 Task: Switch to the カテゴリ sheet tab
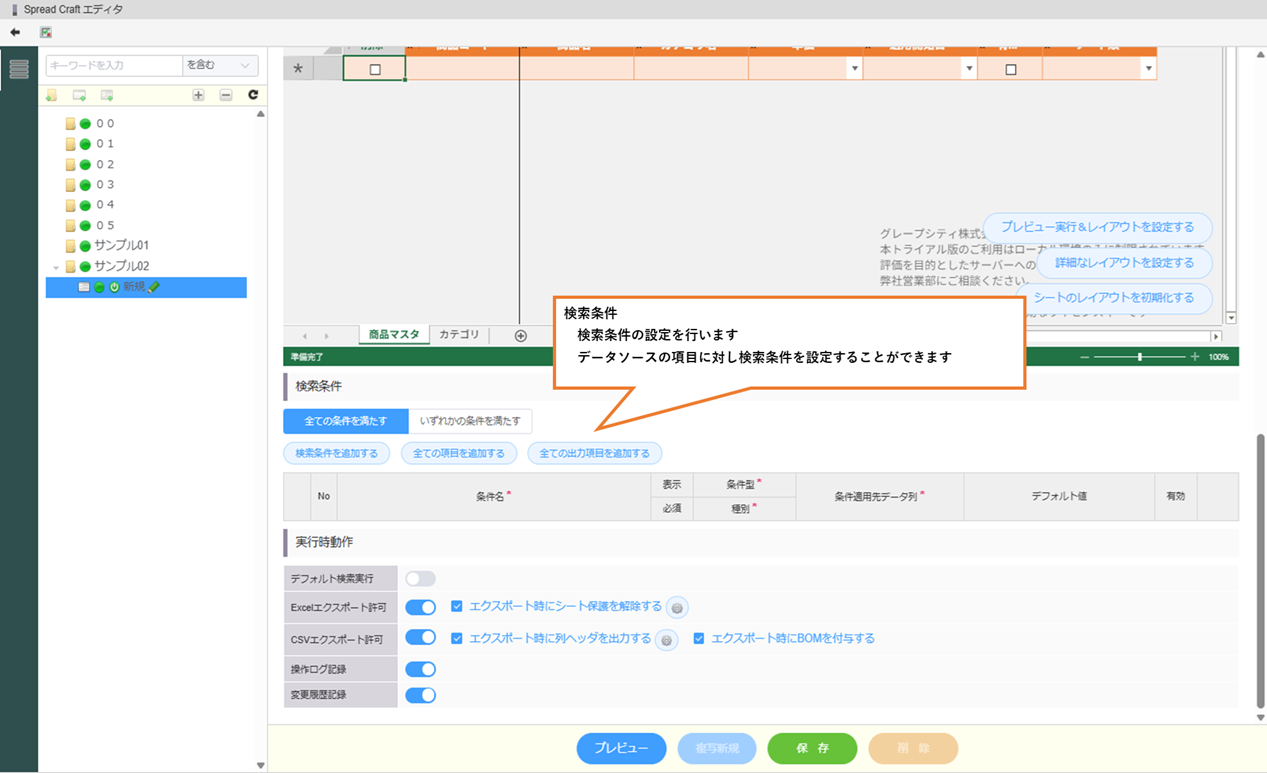point(459,335)
